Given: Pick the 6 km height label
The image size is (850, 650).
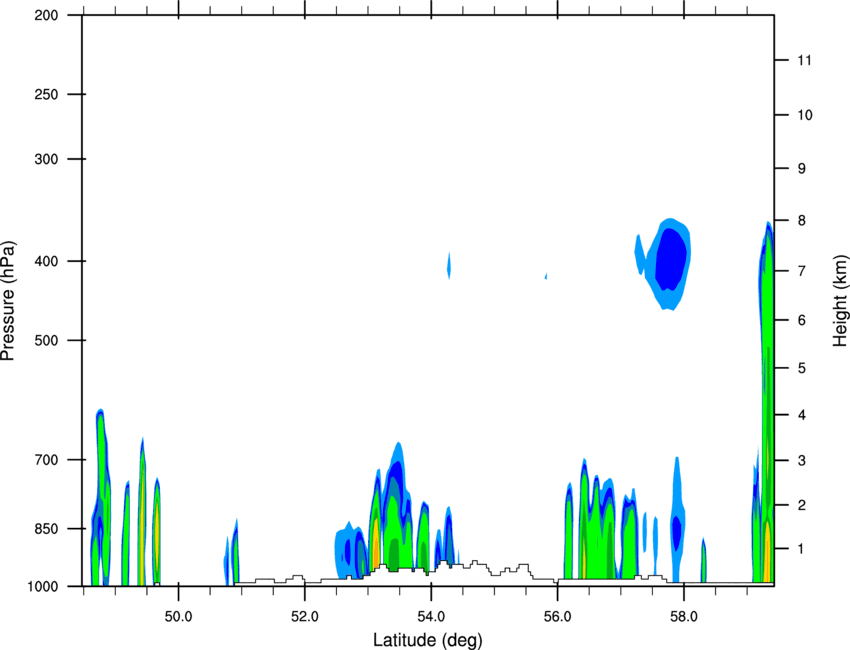Looking at the screenshot, I should click(802, 320).
